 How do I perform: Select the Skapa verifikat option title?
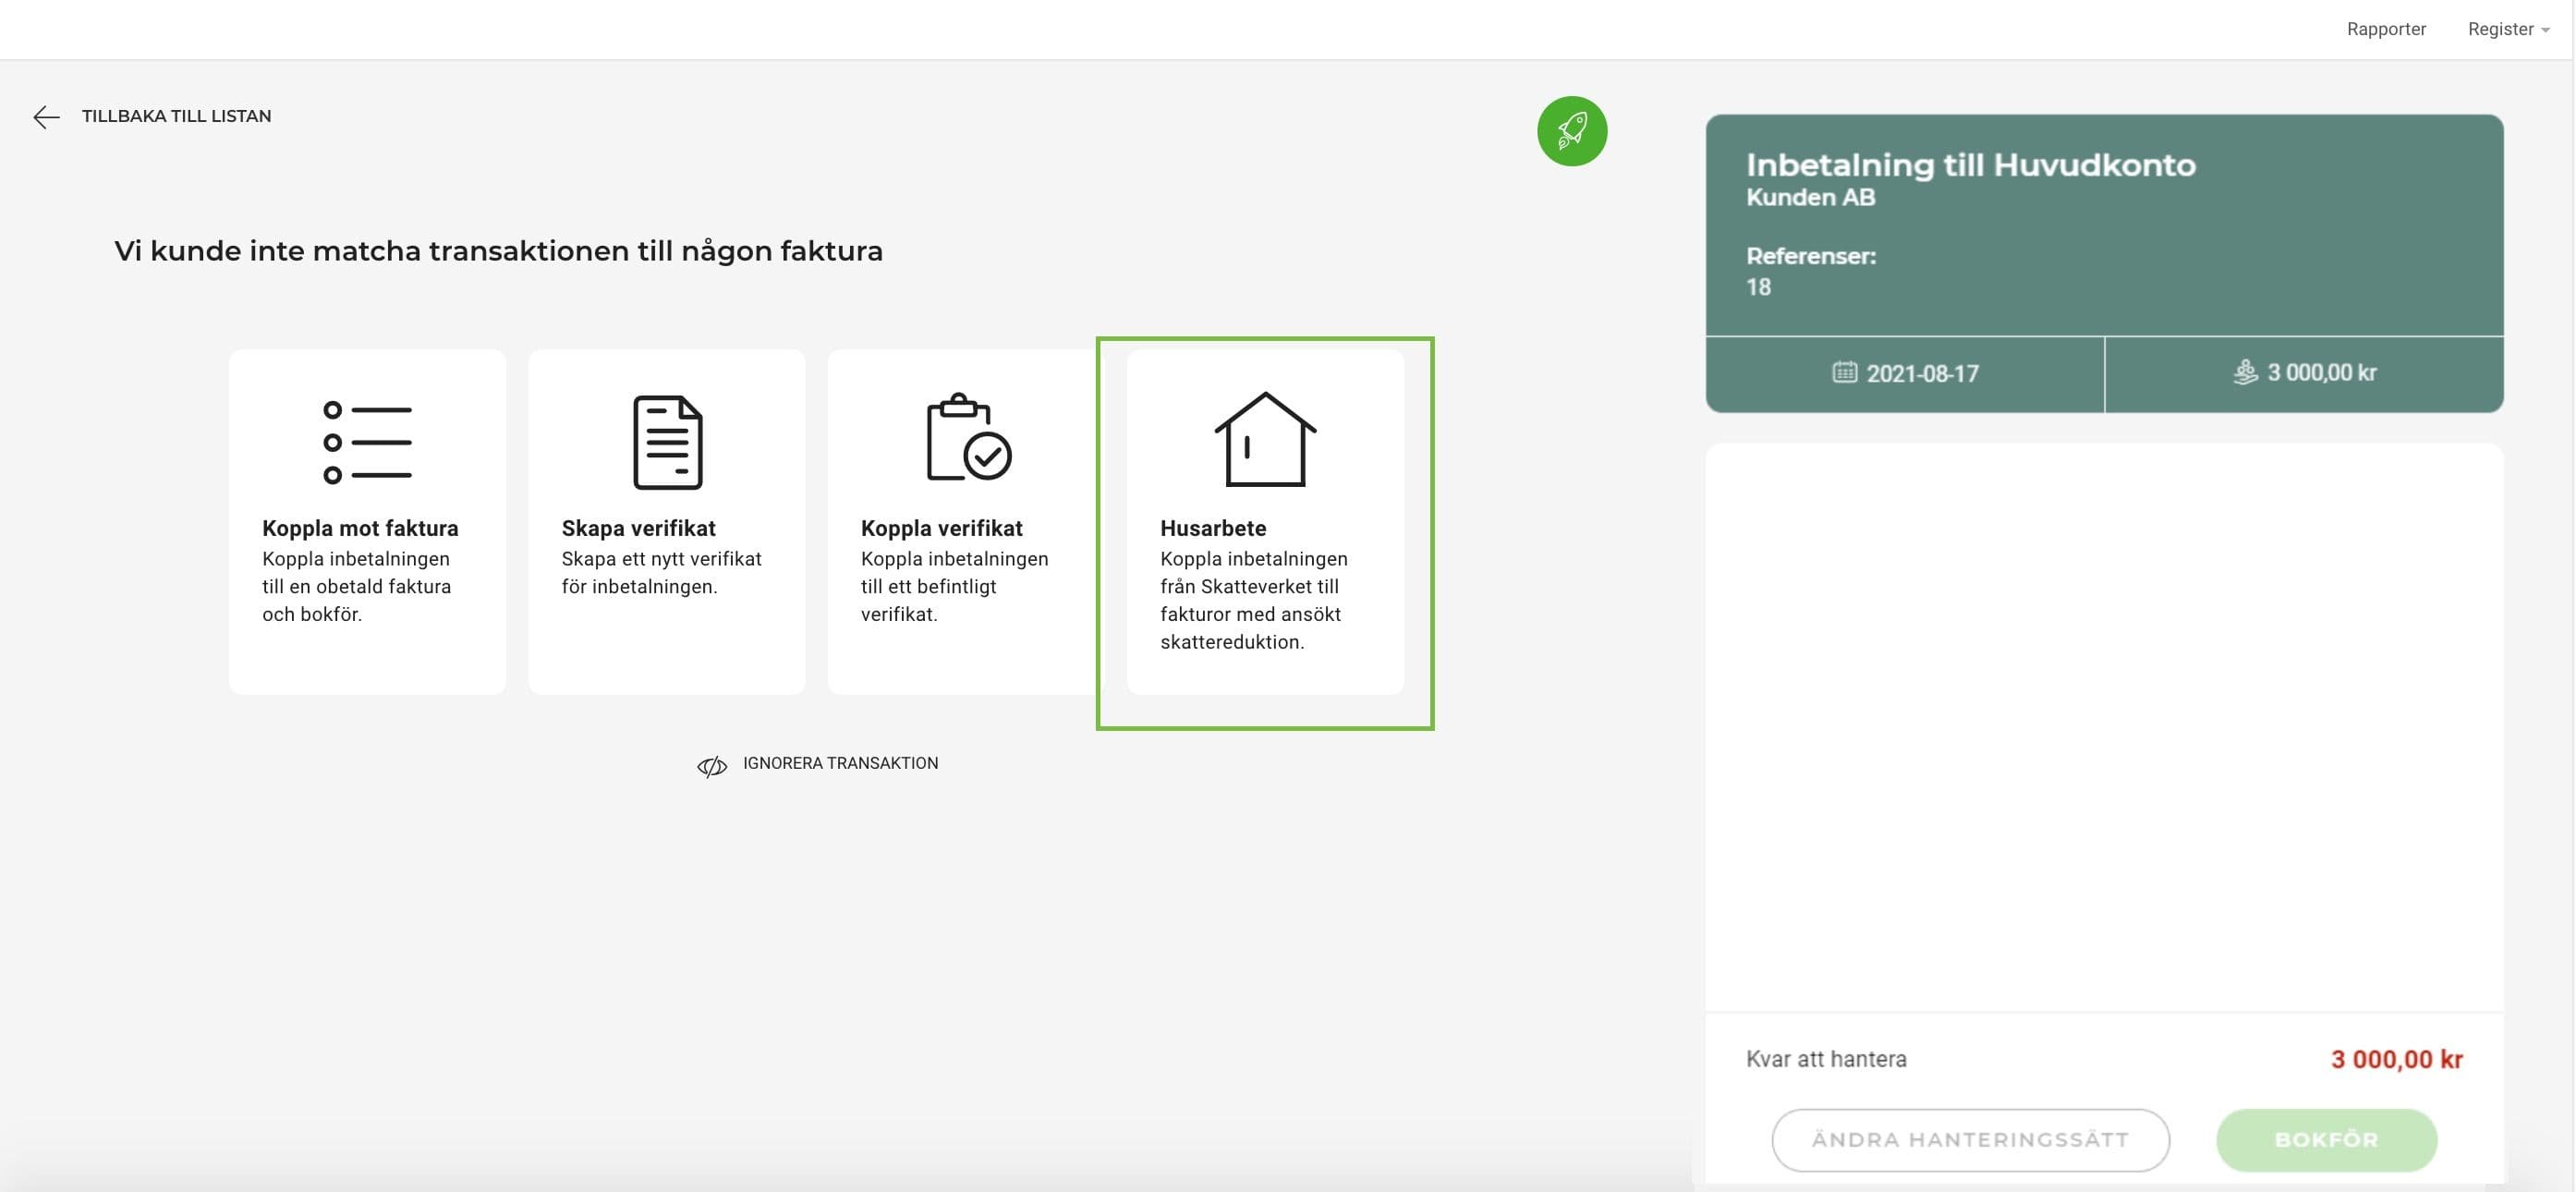coord(638,528)
